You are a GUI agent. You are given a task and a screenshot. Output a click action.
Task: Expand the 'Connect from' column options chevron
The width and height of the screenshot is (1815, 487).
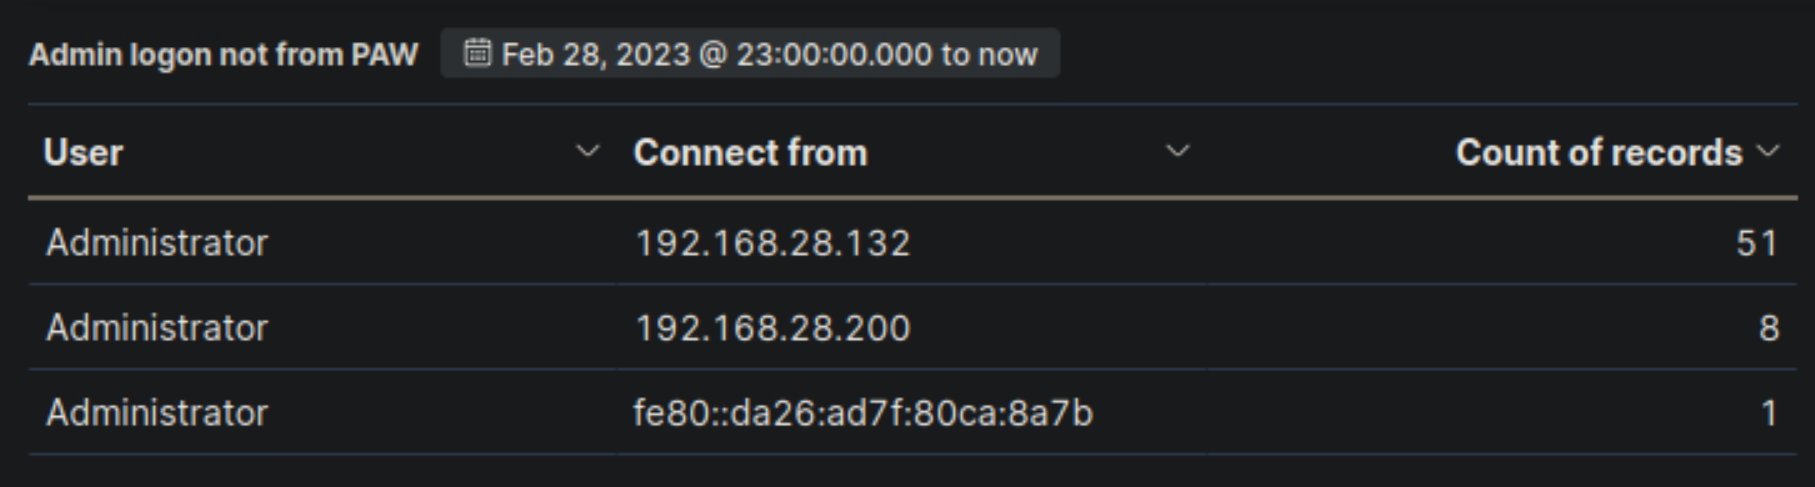click(x=1178, y=152)
